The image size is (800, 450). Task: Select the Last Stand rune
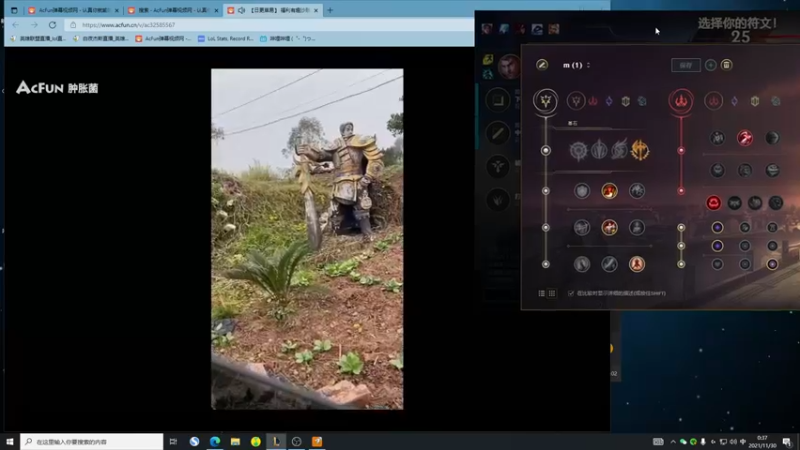(x=637, y=264)
